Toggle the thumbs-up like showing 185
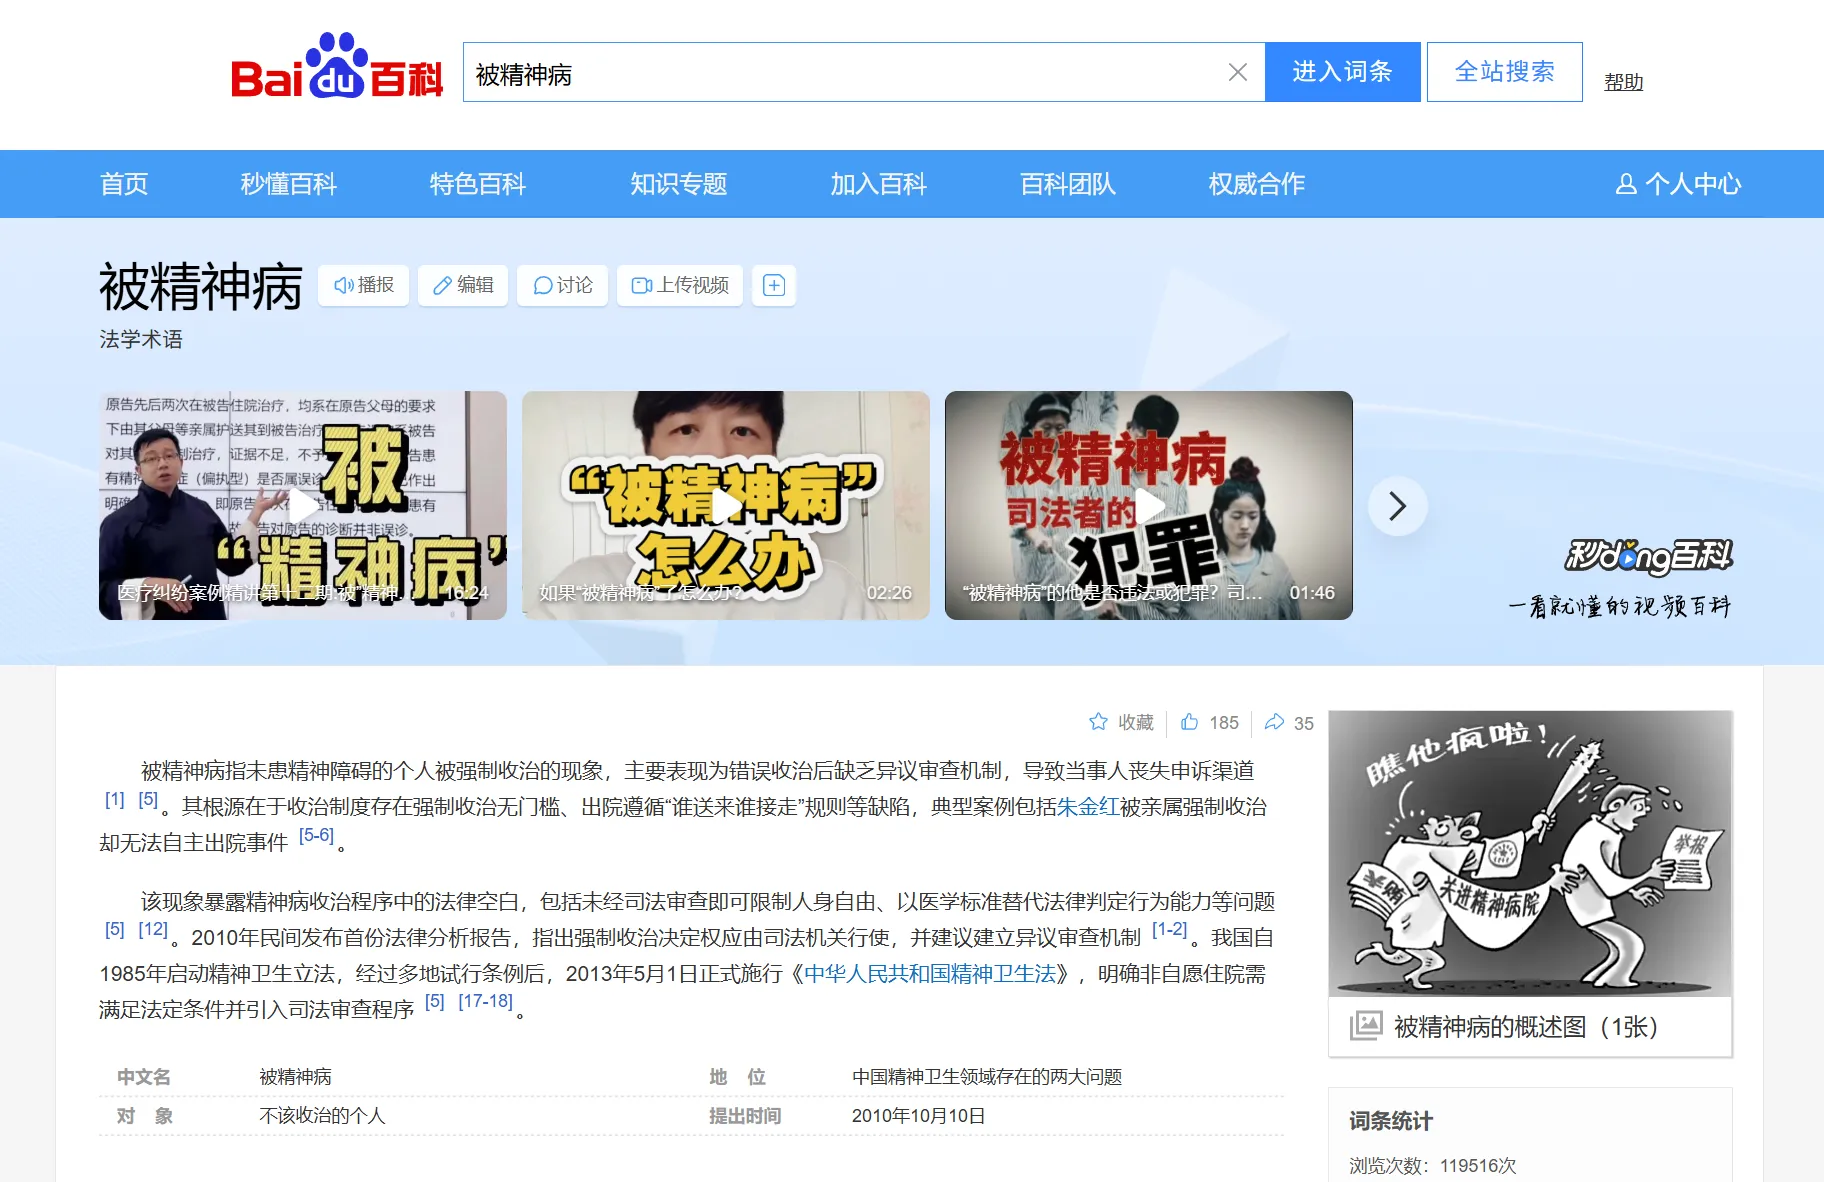The height and width of the screenshot is (1182, 1824). click(x=1190, y=722)
